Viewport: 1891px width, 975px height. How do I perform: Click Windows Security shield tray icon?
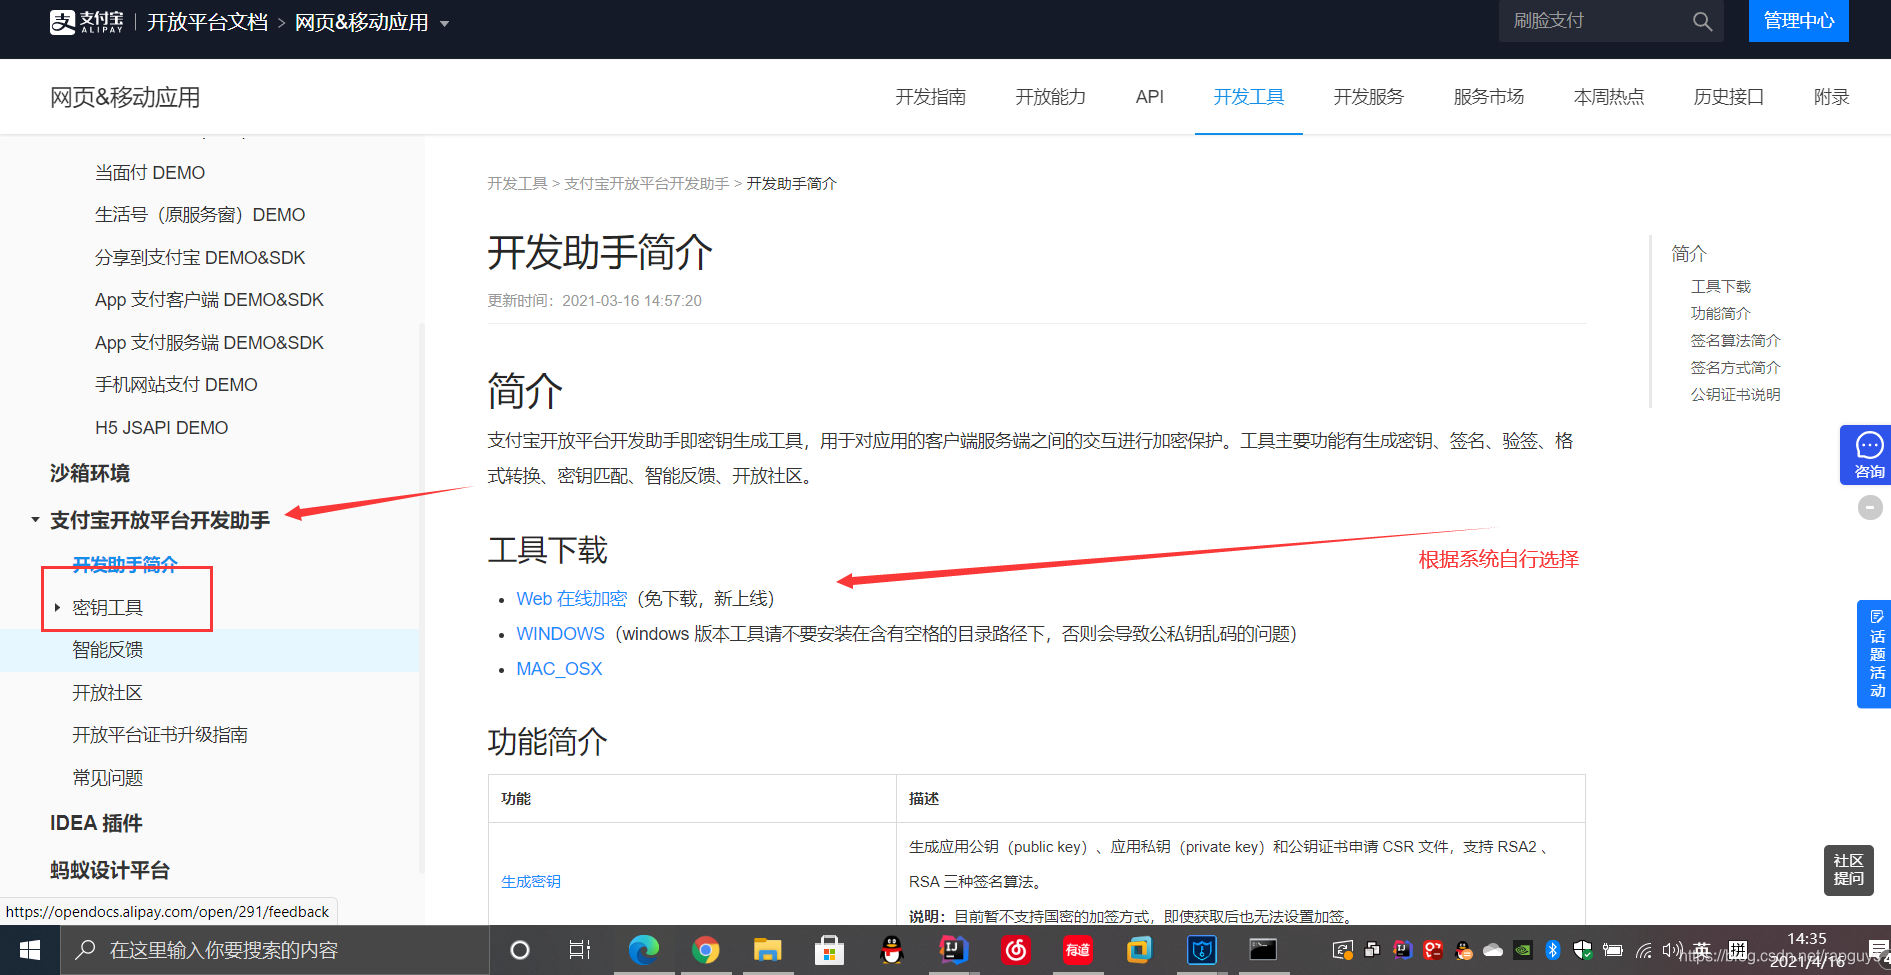tap(1582, 950)
